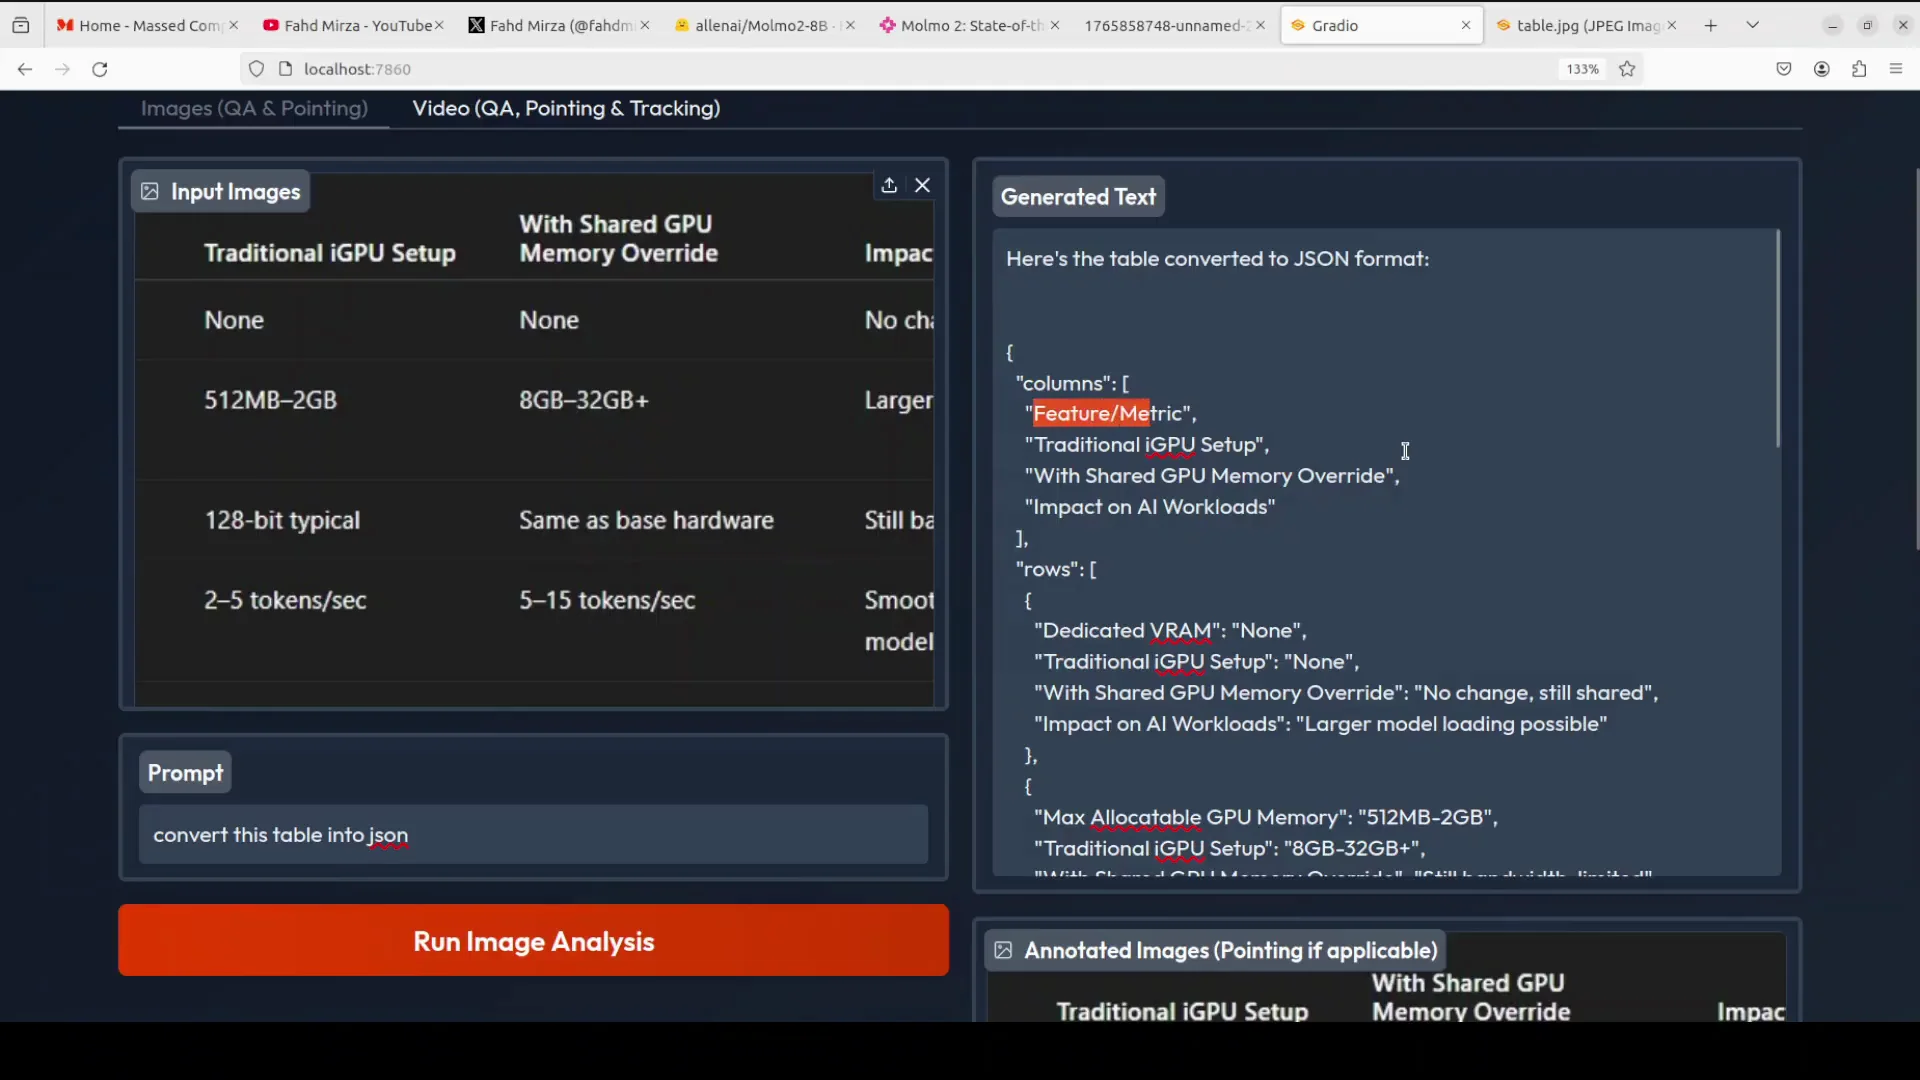1920x1080 pixels.
Task: Select the Images (QA & Pointing) tab
Action: coord(254,108)
